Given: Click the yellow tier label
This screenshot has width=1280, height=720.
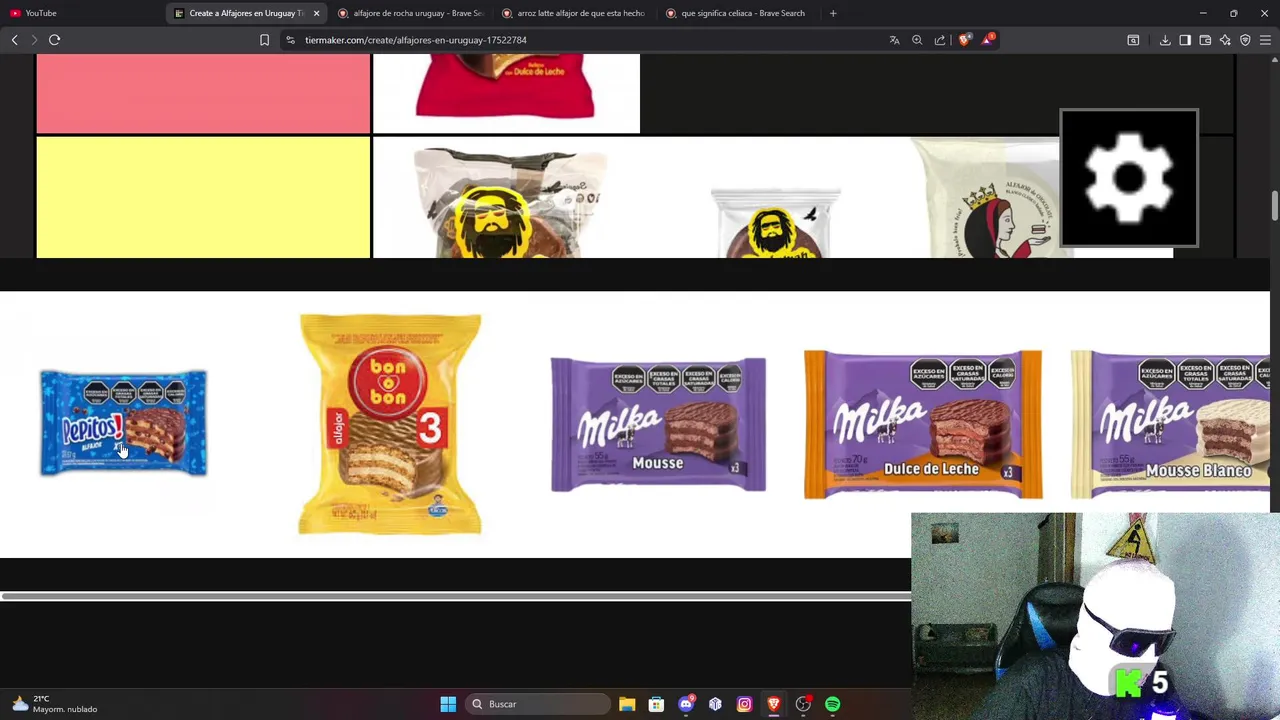Looking at the screenshot, I should pyautogui.click(x=203, y=198).
